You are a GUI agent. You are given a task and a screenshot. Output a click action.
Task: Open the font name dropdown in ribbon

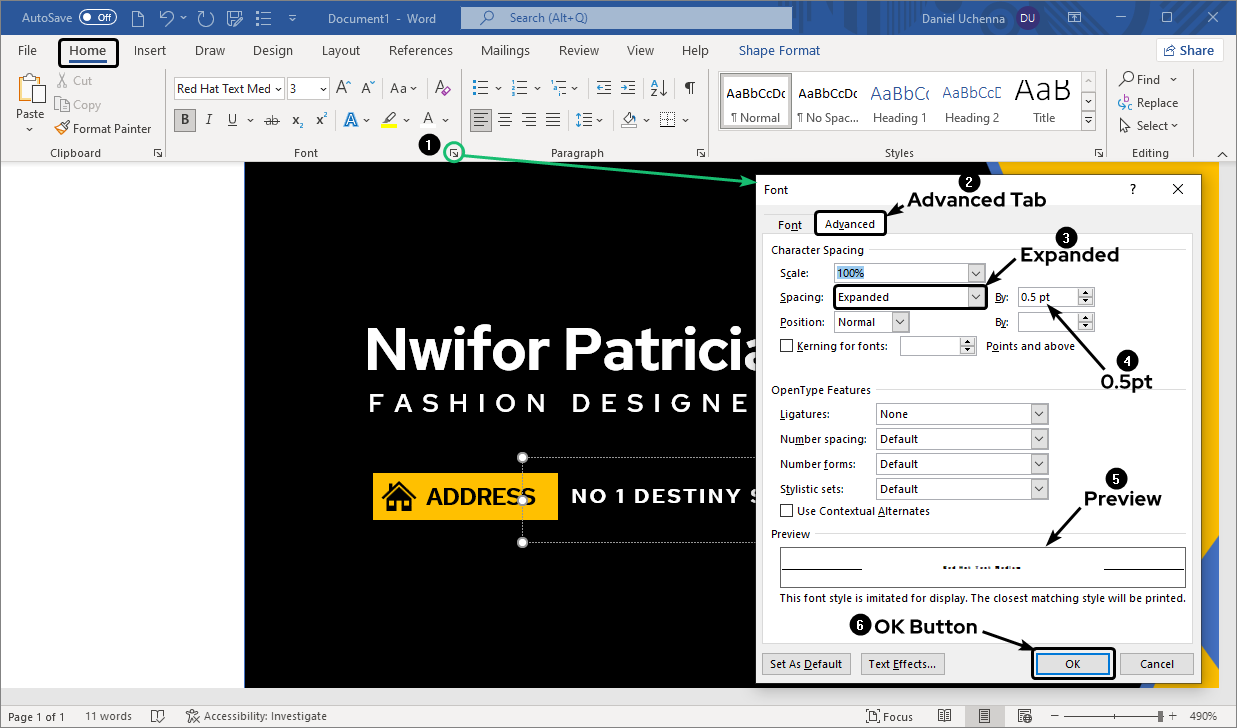tap(277, 89)
